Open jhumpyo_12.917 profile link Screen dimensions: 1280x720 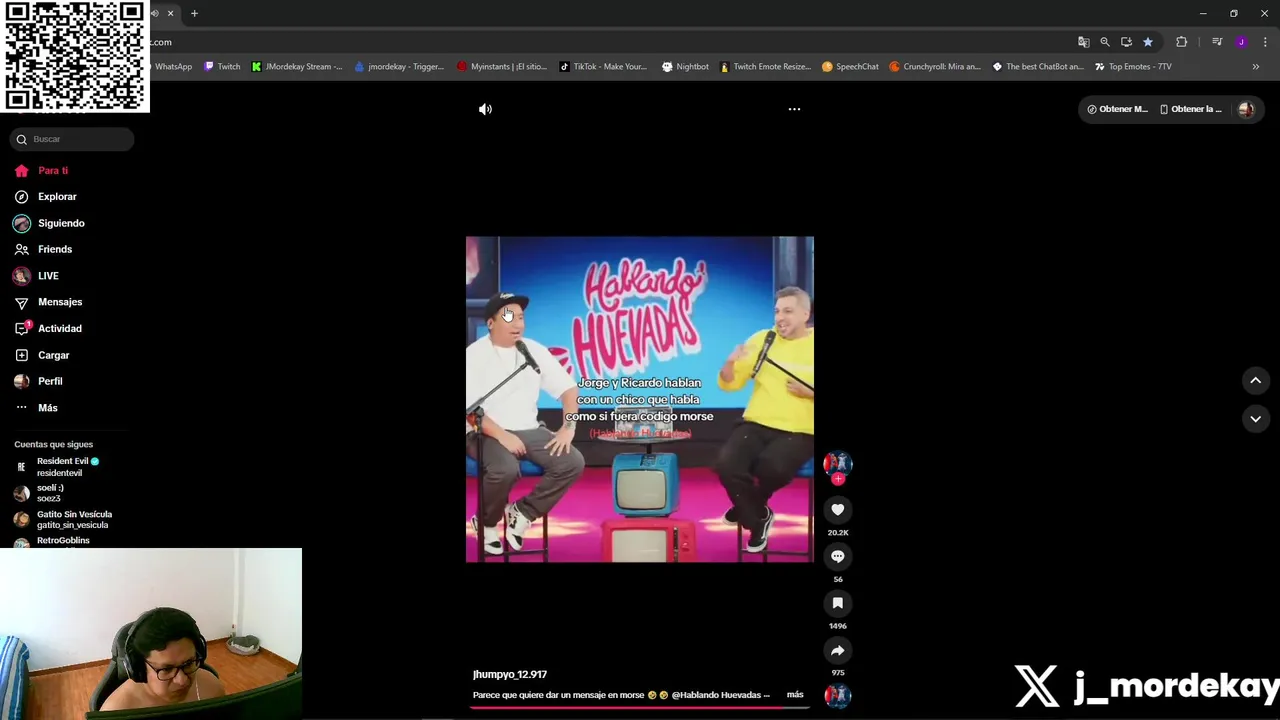tap(510, 674)
